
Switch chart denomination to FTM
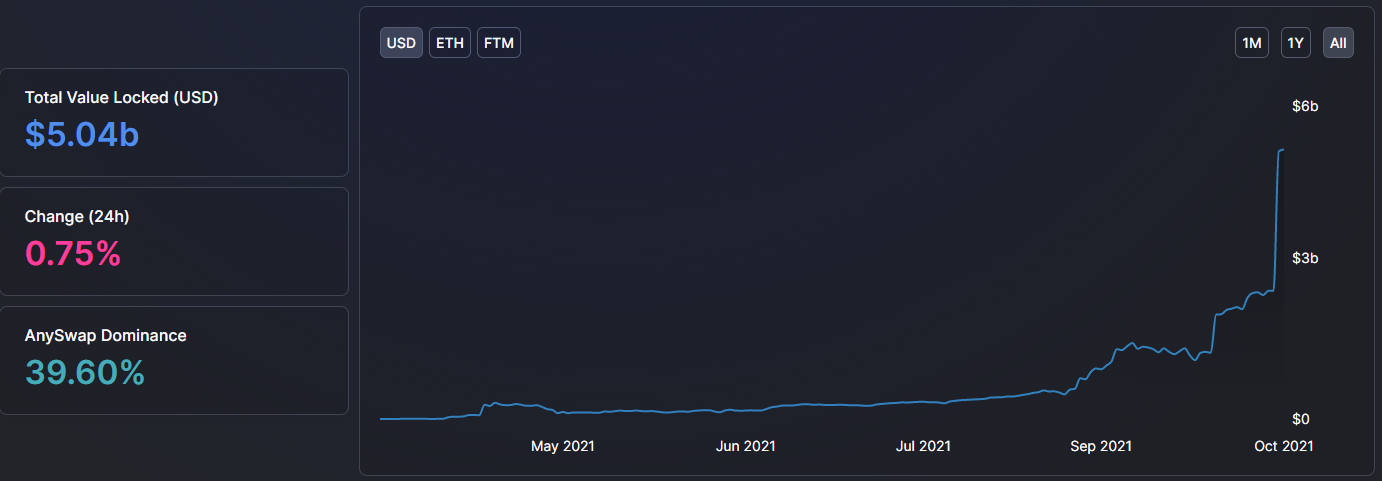(499, 43)
